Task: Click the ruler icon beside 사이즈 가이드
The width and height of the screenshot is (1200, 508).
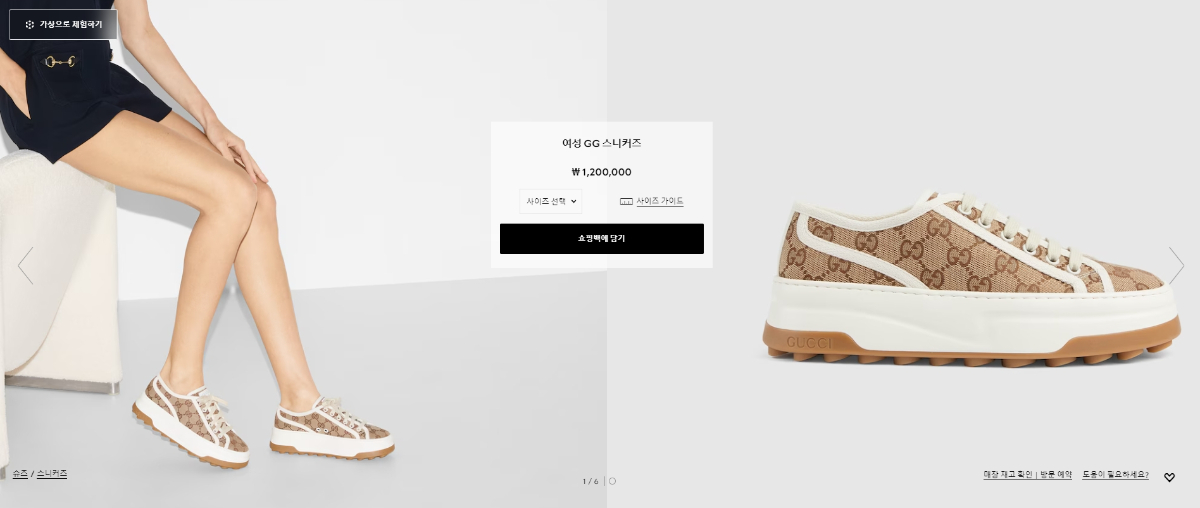Action: pyautogui.click(x=626, y=201)
